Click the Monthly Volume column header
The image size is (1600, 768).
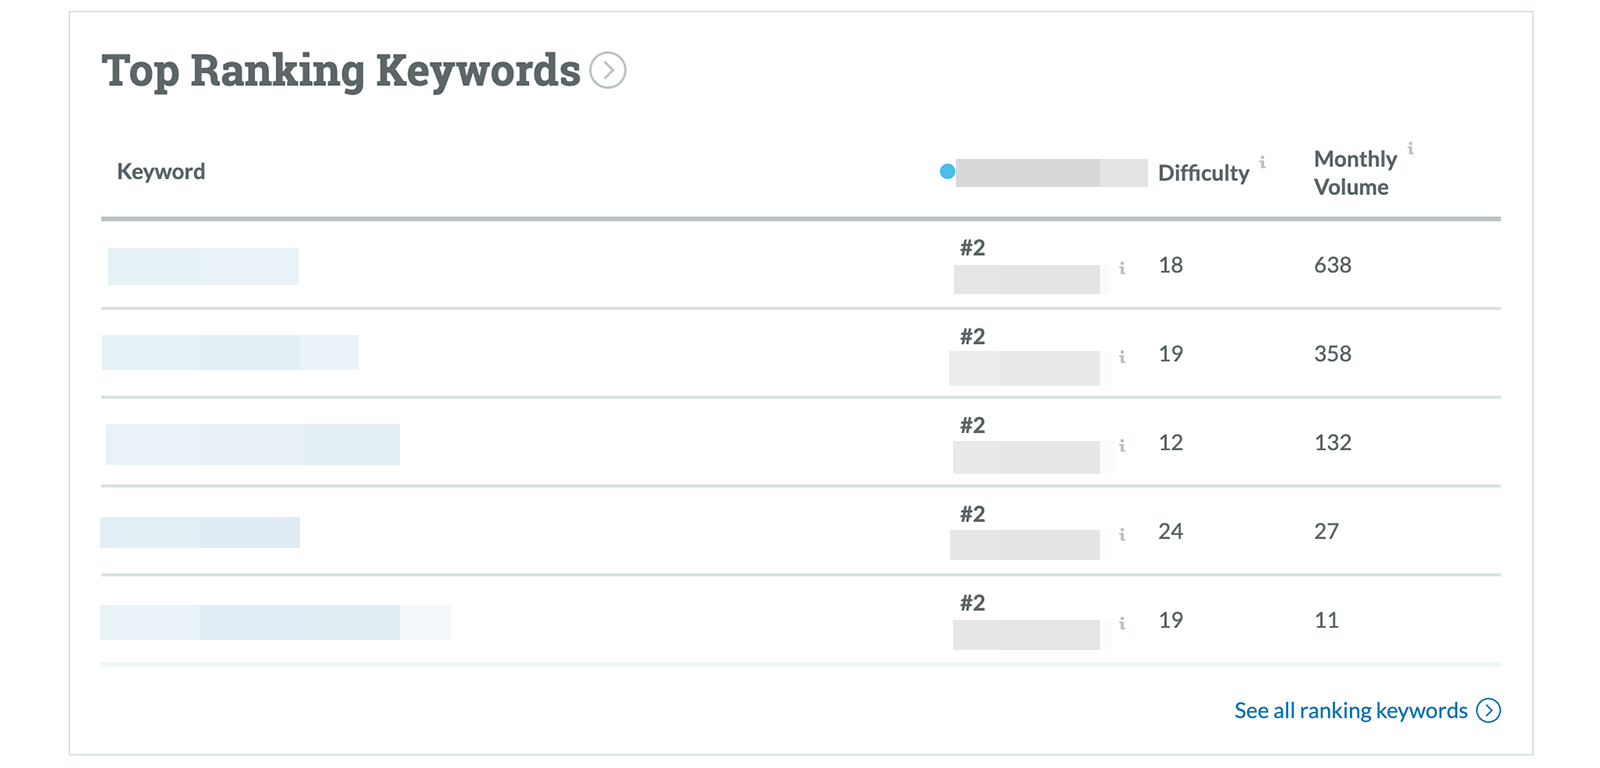(1354, 173)
